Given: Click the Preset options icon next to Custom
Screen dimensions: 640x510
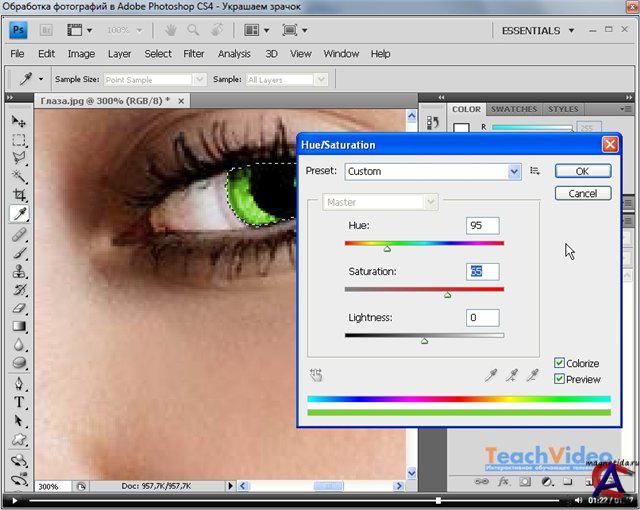Looking at the screenshot, I should click(535, 171).
